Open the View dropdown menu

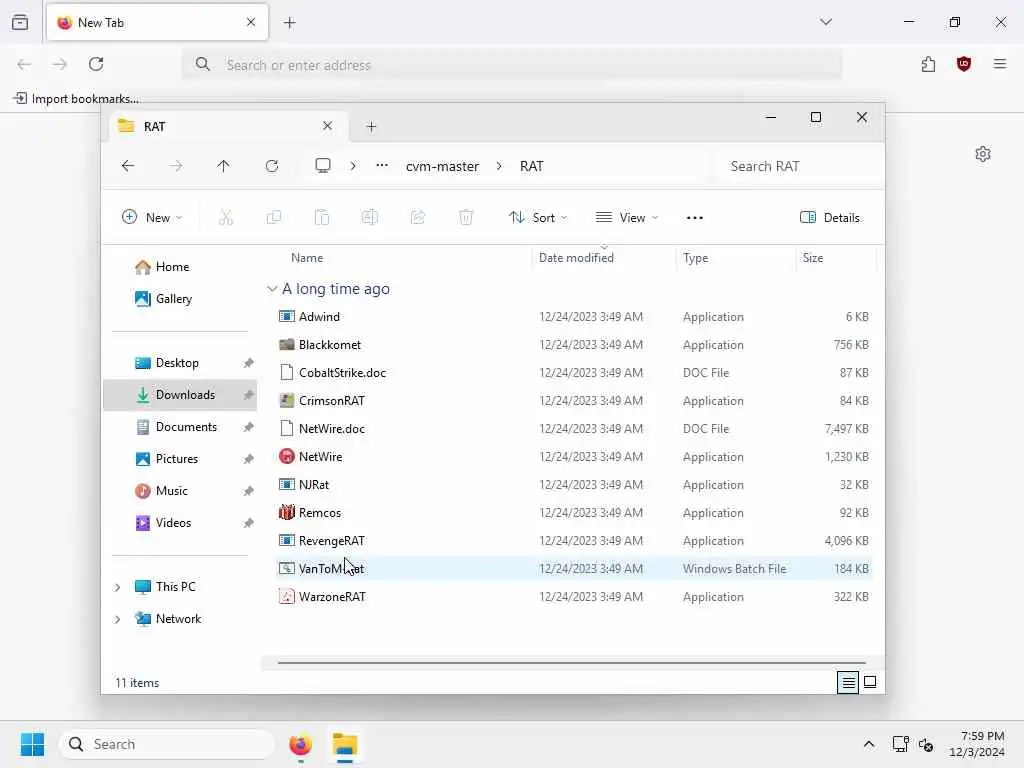click(626, 217)
